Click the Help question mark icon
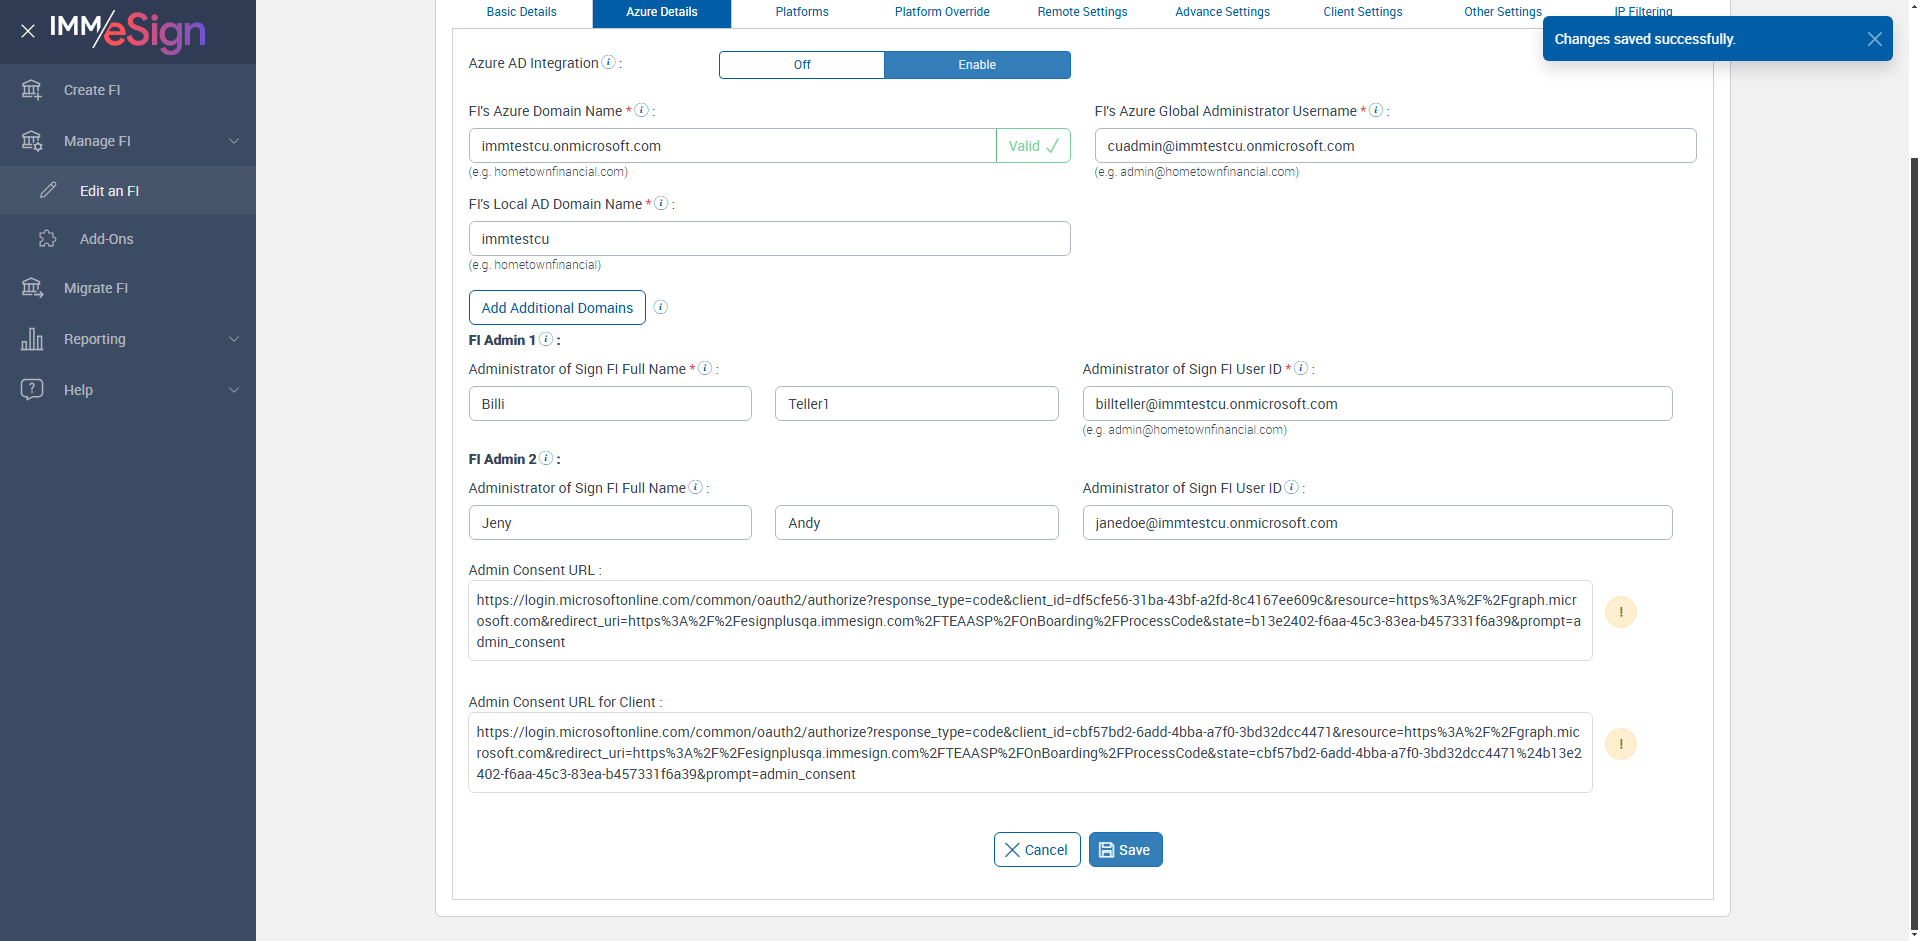This screenshot has width=1920, height=941. tap(32, 389)
